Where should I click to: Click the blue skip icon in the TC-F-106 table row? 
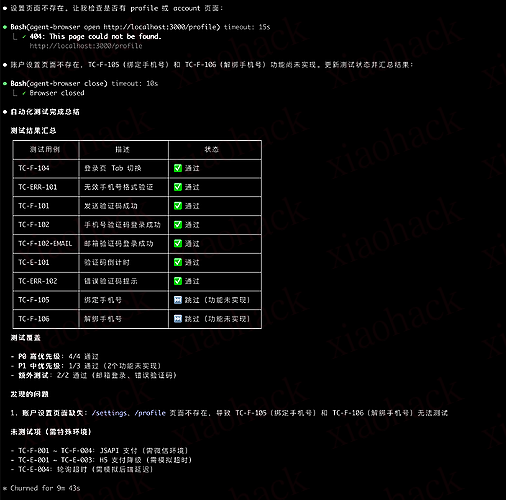(178, 319)
